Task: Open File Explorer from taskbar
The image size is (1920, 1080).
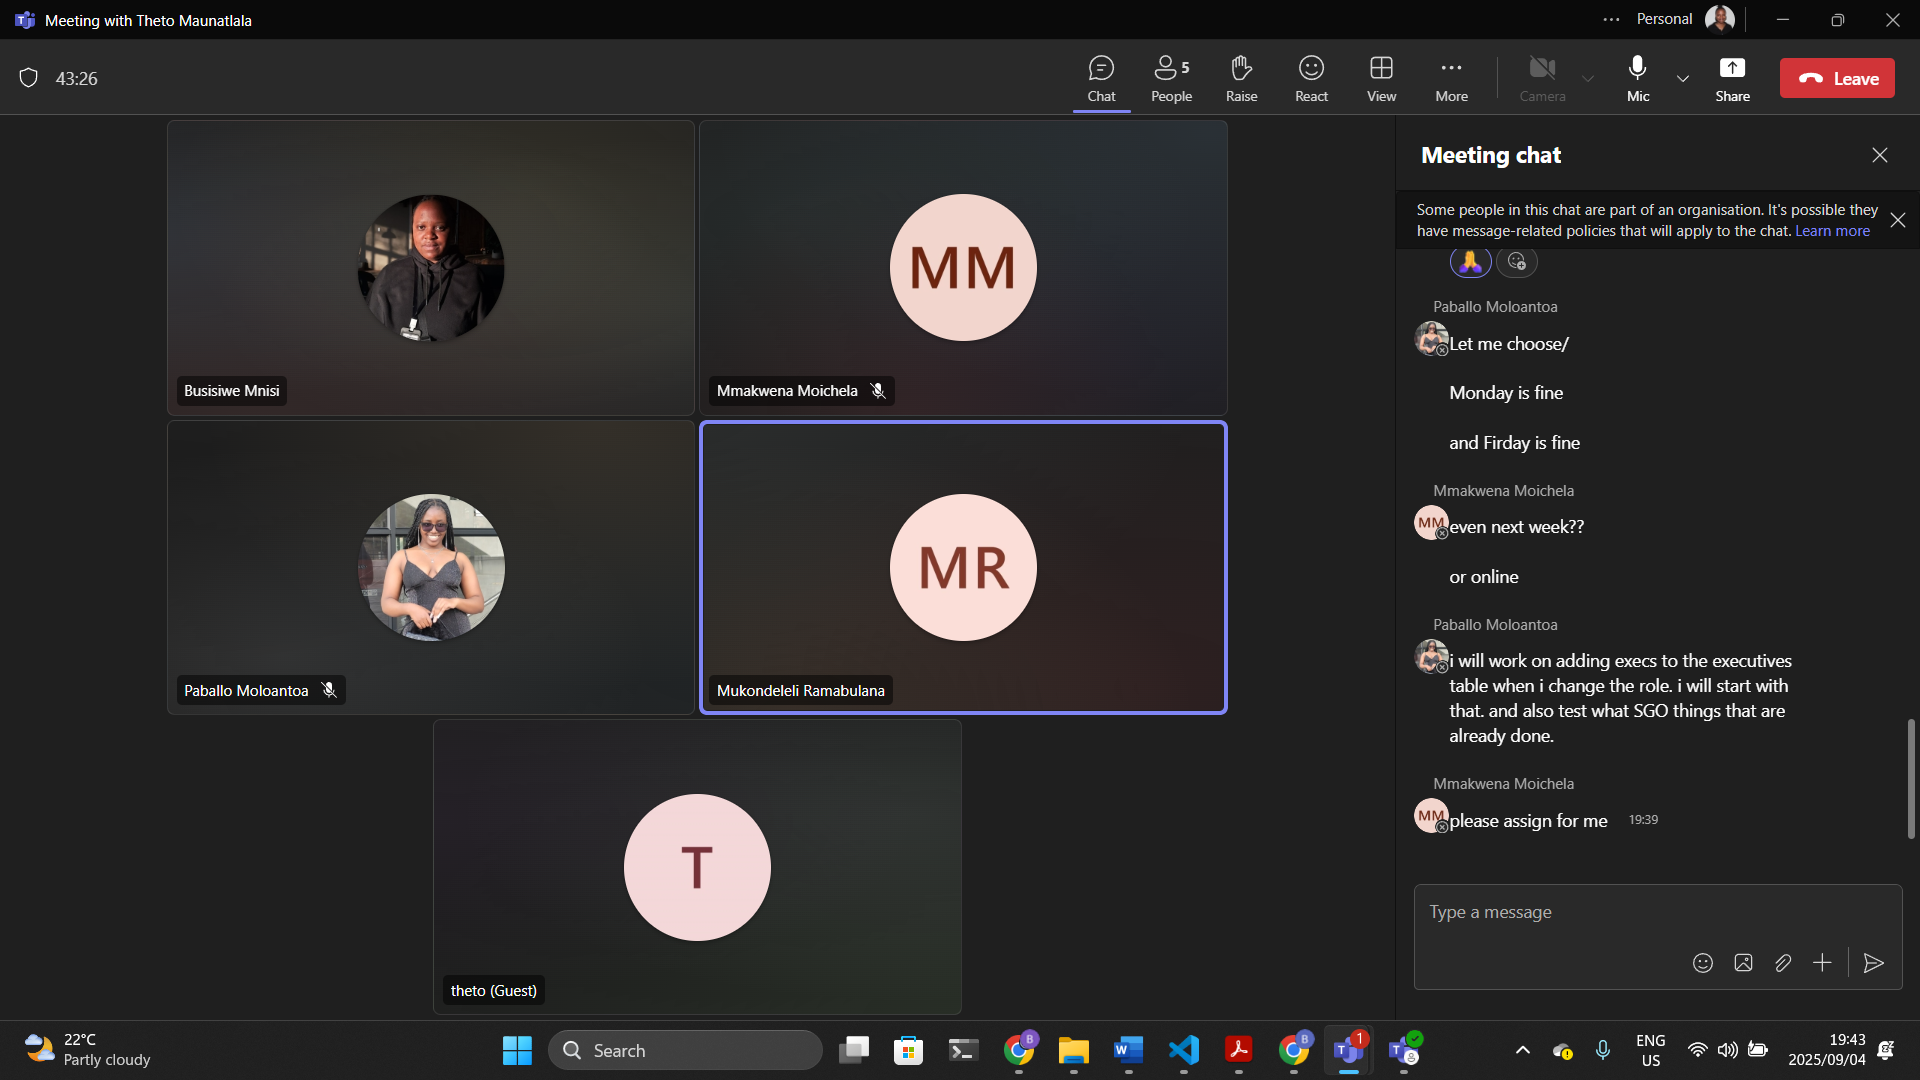Action: point(1073,1051)
